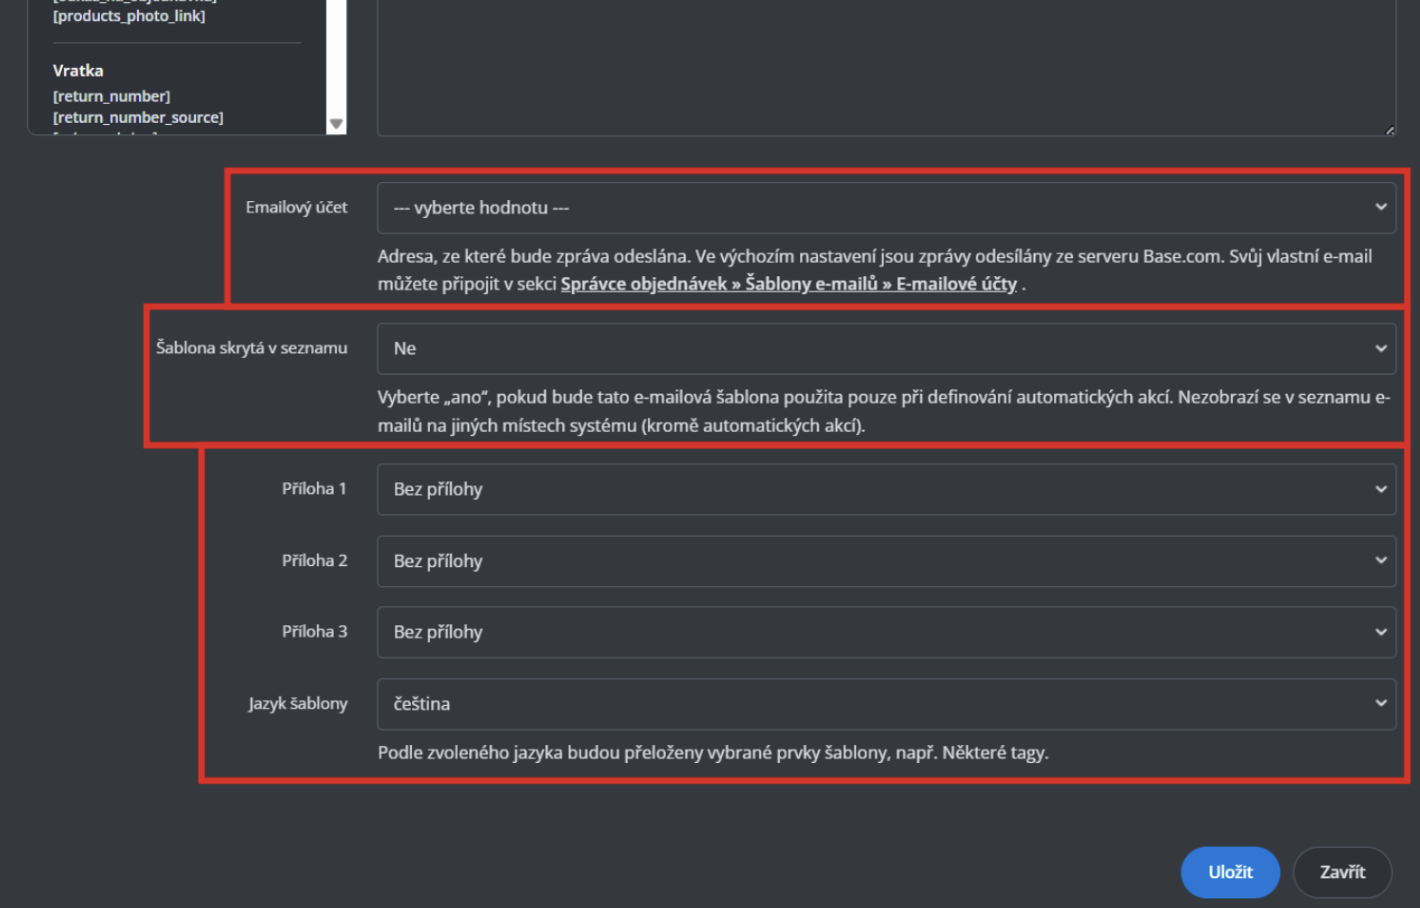
Task: Insert the [products_photo_link] tag
Action: point(129,16)
